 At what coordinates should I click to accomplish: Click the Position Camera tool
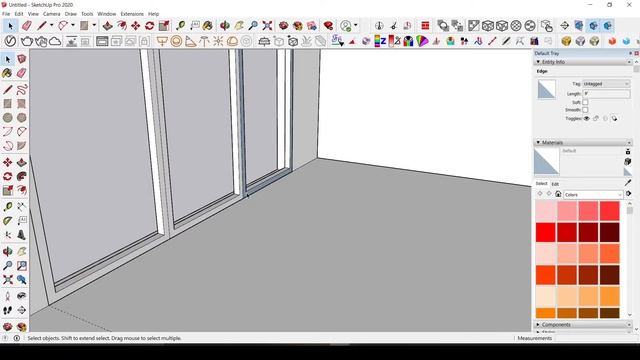[x=7, y=296]
